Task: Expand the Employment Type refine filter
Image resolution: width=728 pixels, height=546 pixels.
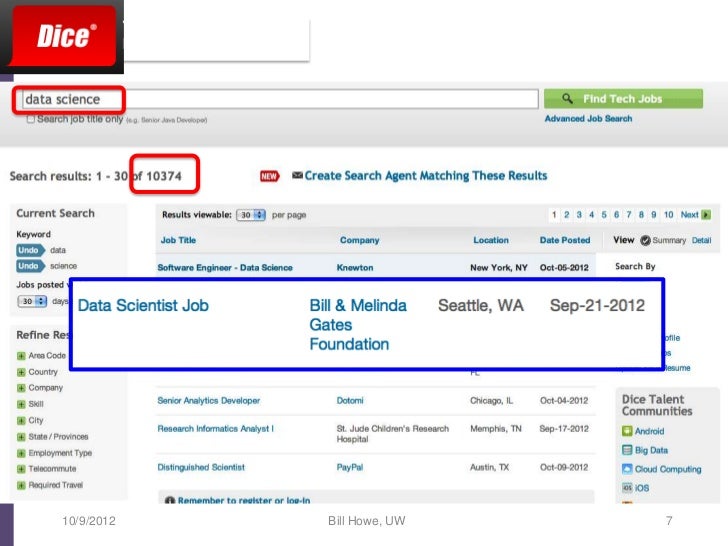Action: click(21, 453)
